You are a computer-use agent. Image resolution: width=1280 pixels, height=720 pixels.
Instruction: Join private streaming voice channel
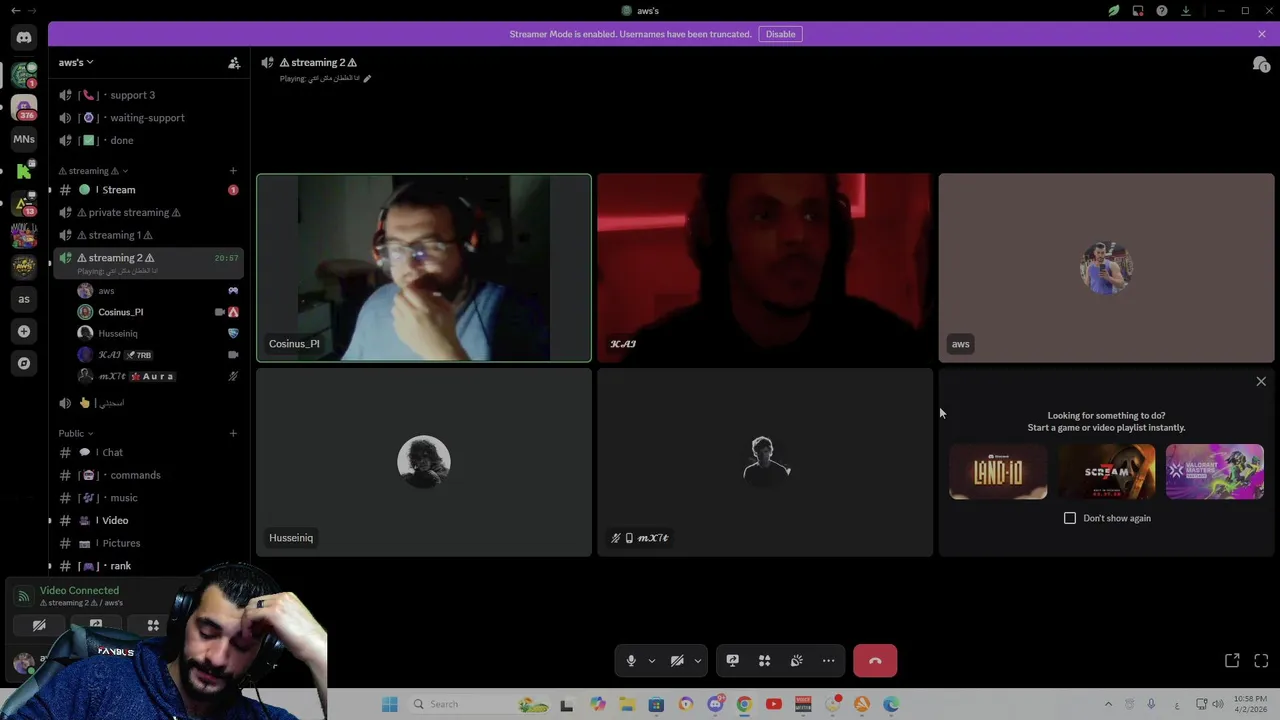click(149, 212)
